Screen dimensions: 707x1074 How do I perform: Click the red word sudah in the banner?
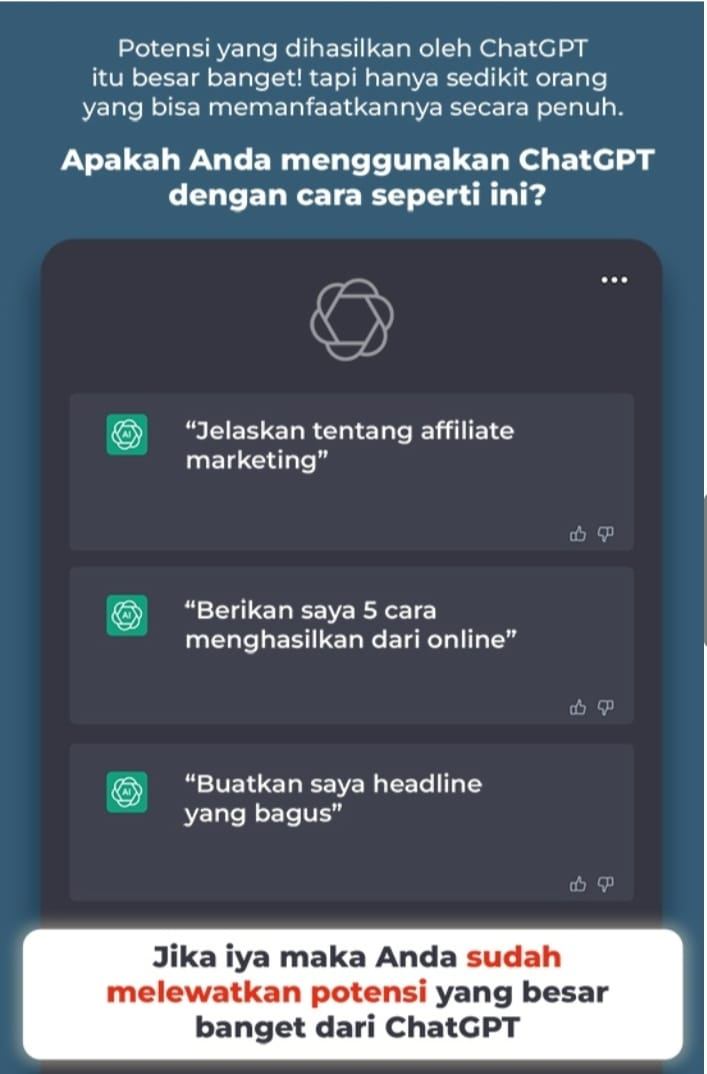(x=514, y=957)
